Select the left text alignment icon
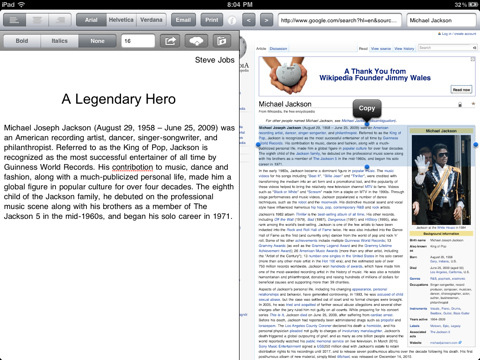 14,20
